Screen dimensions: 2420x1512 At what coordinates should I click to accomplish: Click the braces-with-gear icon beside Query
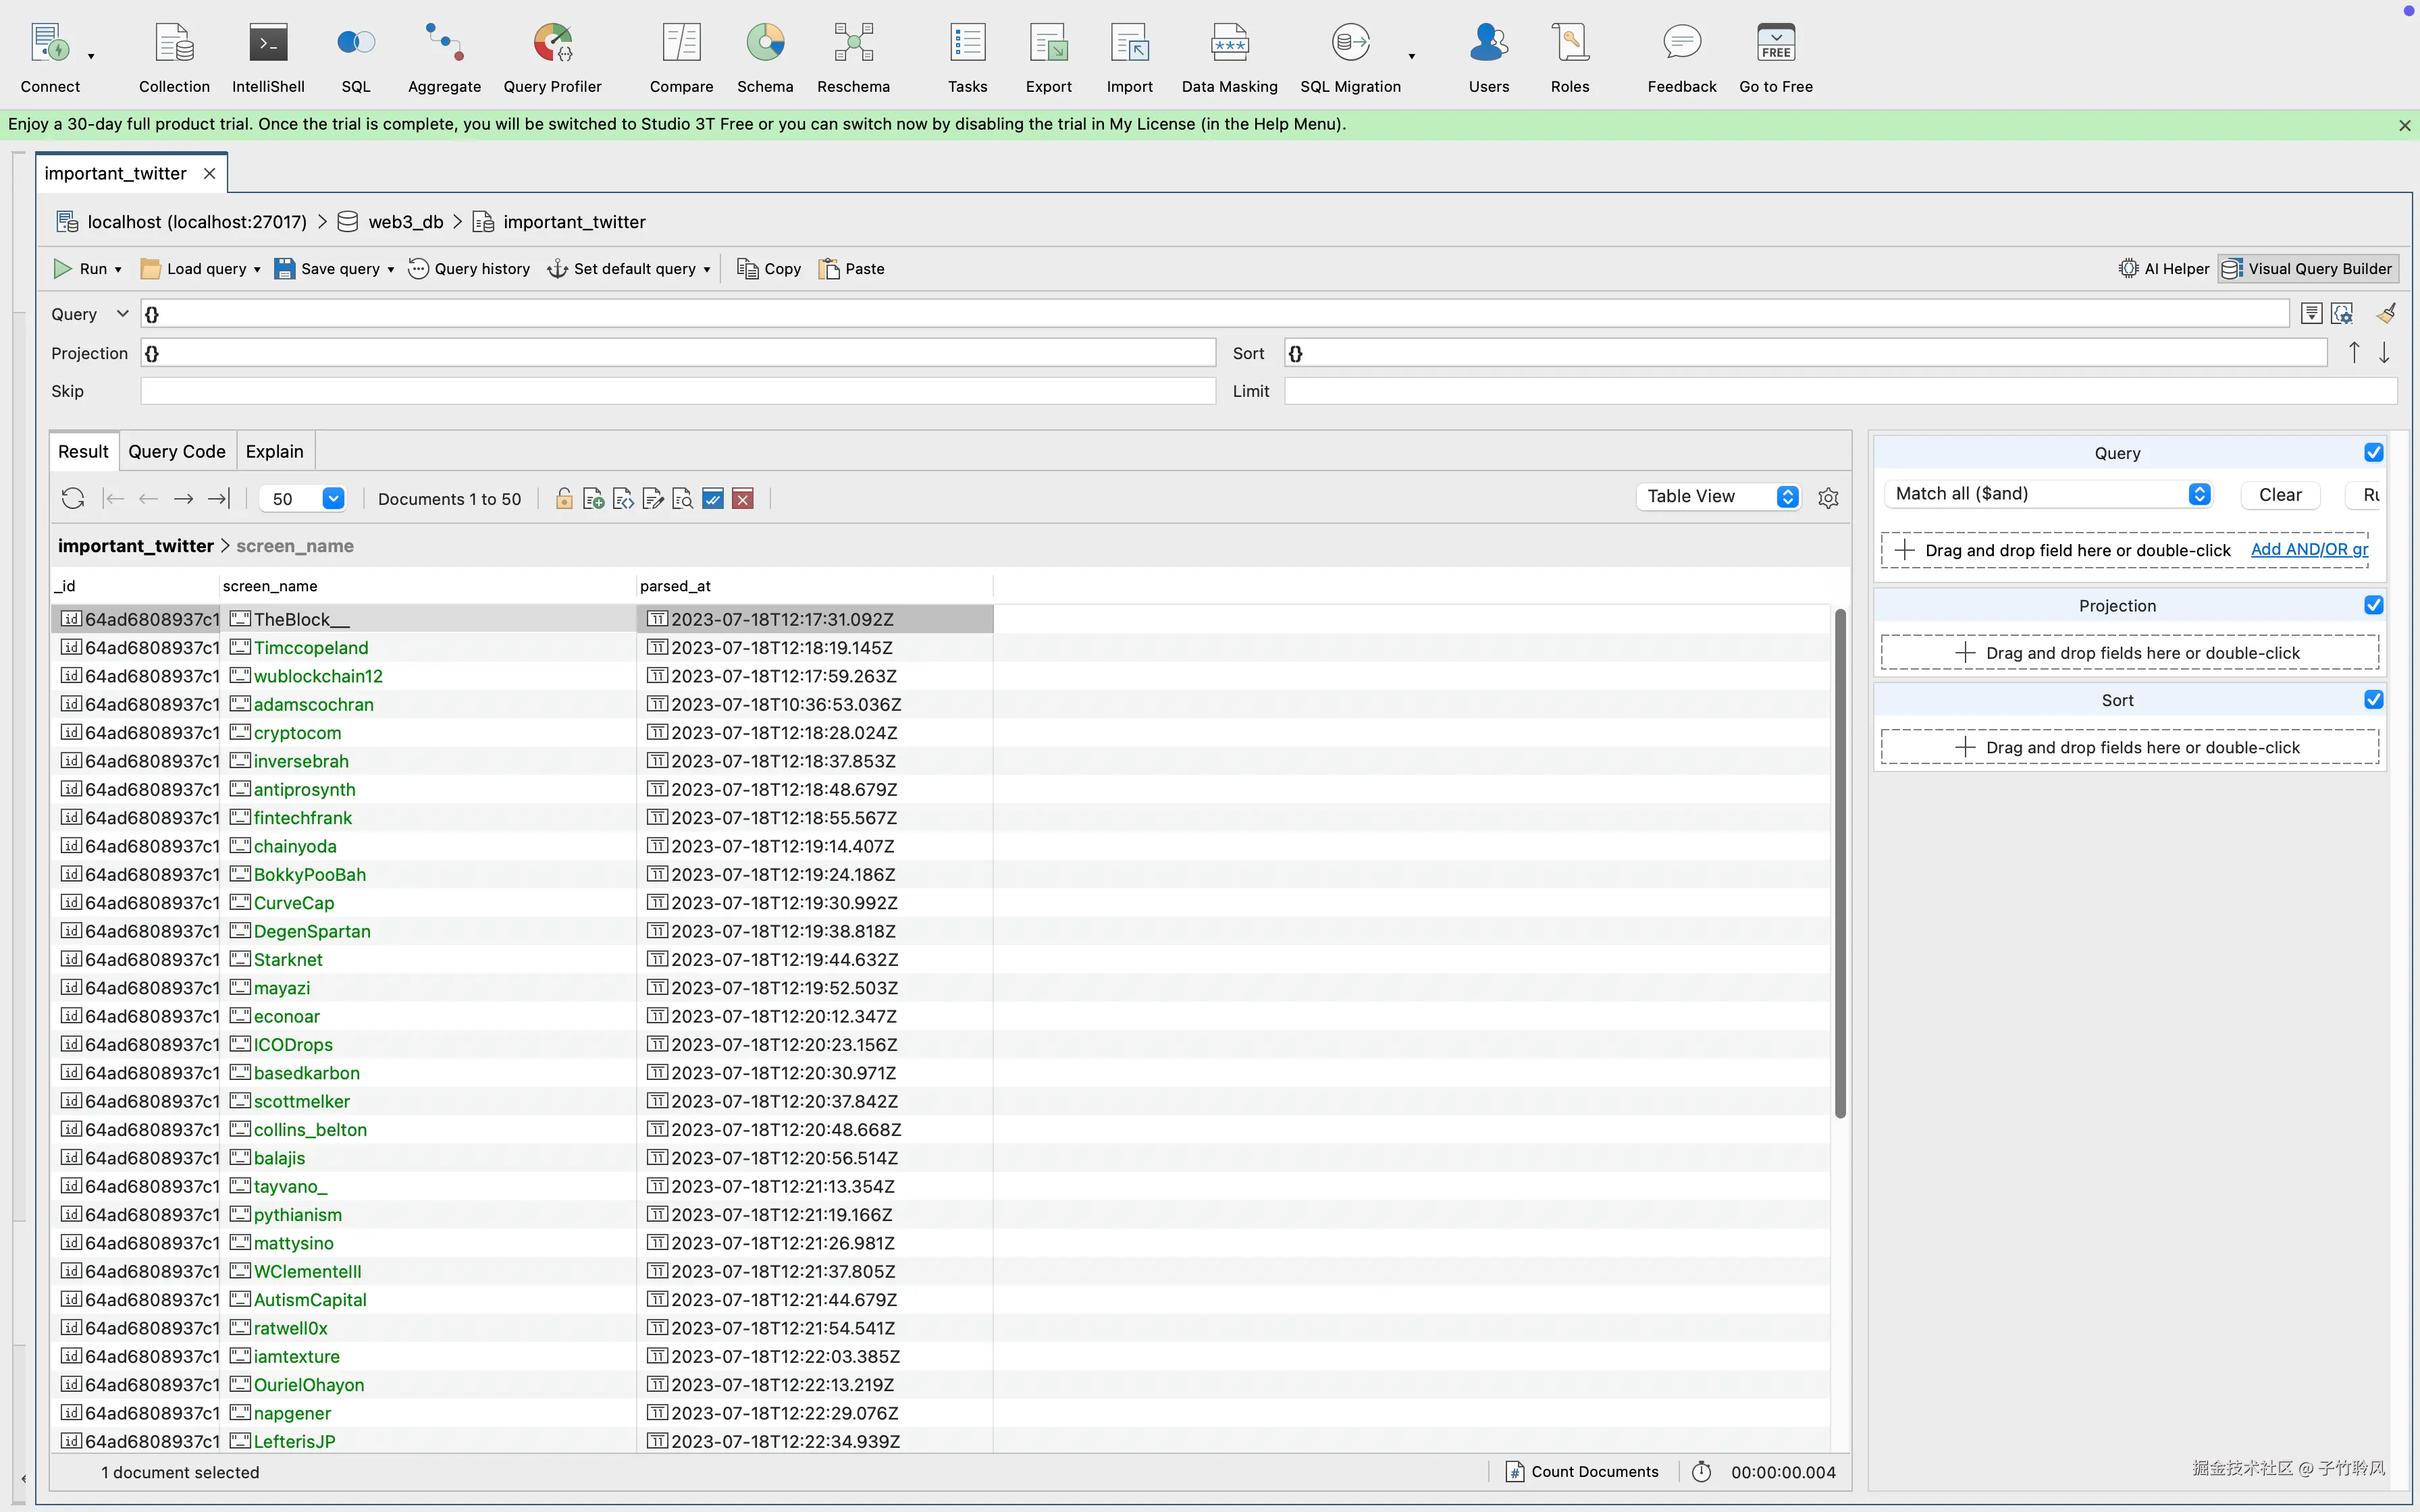tap(2342, 314)
